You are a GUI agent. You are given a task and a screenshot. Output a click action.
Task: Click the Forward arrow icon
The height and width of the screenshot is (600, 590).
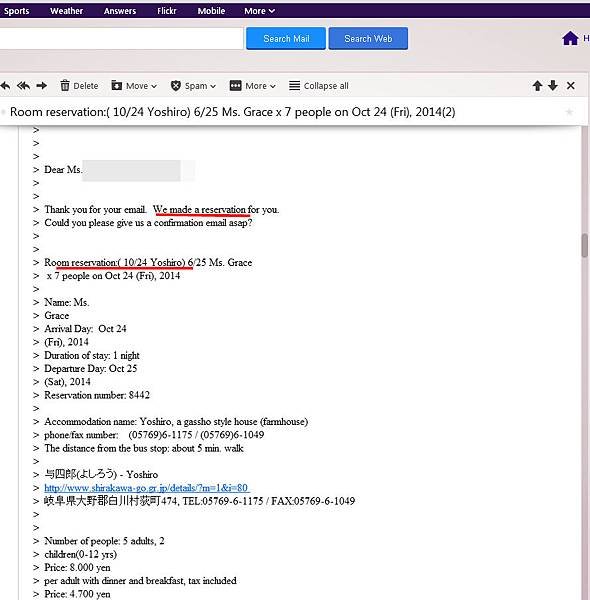click(42, 86)
